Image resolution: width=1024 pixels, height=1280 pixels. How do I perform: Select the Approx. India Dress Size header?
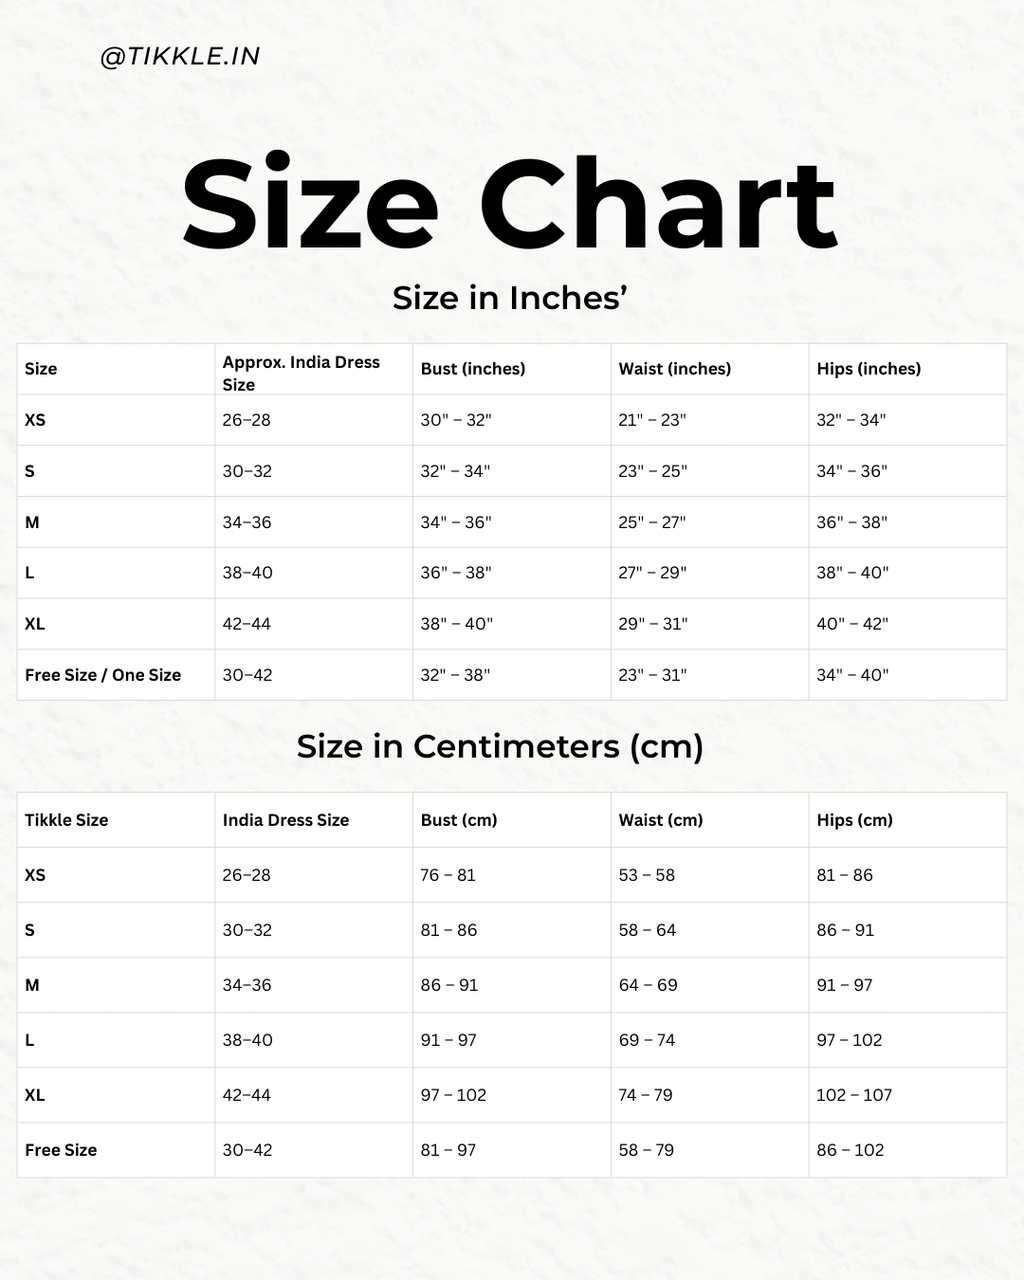[x=301, y=373]
